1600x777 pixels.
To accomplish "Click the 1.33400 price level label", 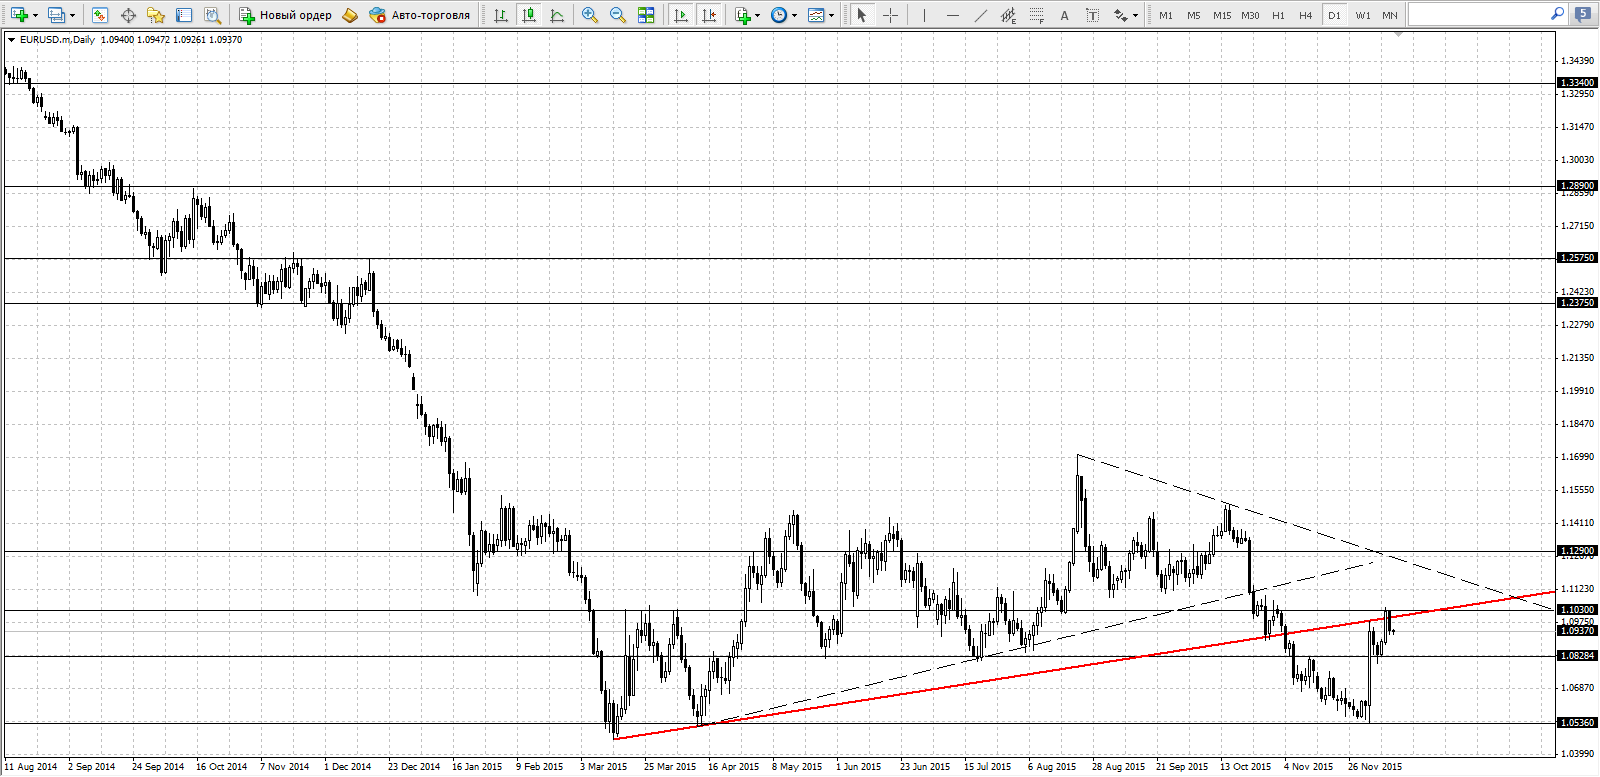I will point(1578,83).
